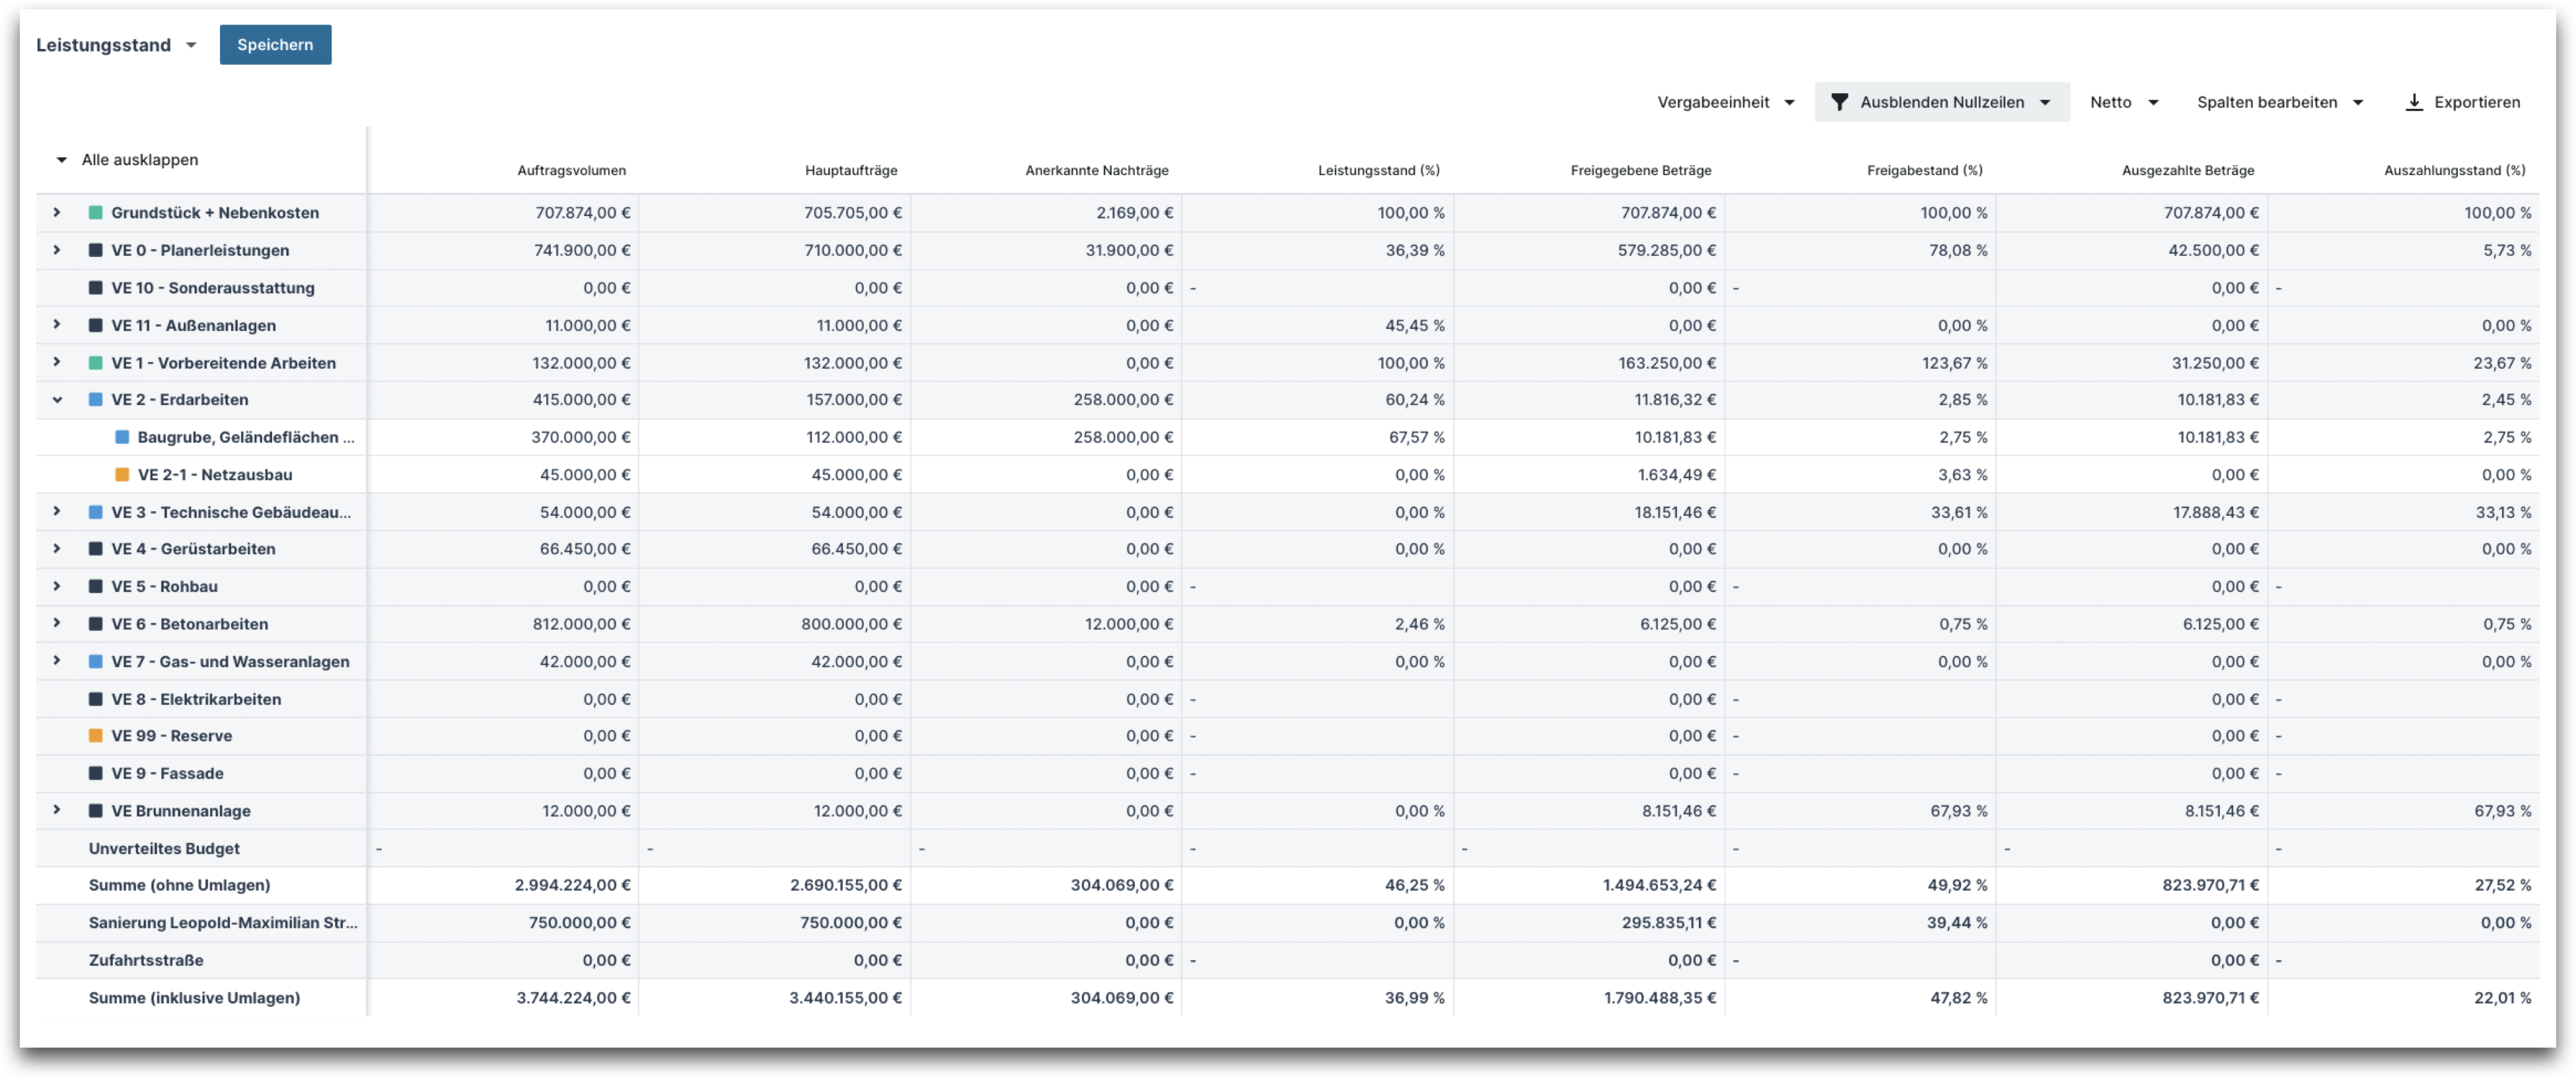
Task: Open the Netto dropdown
Action: [2124, 102]
